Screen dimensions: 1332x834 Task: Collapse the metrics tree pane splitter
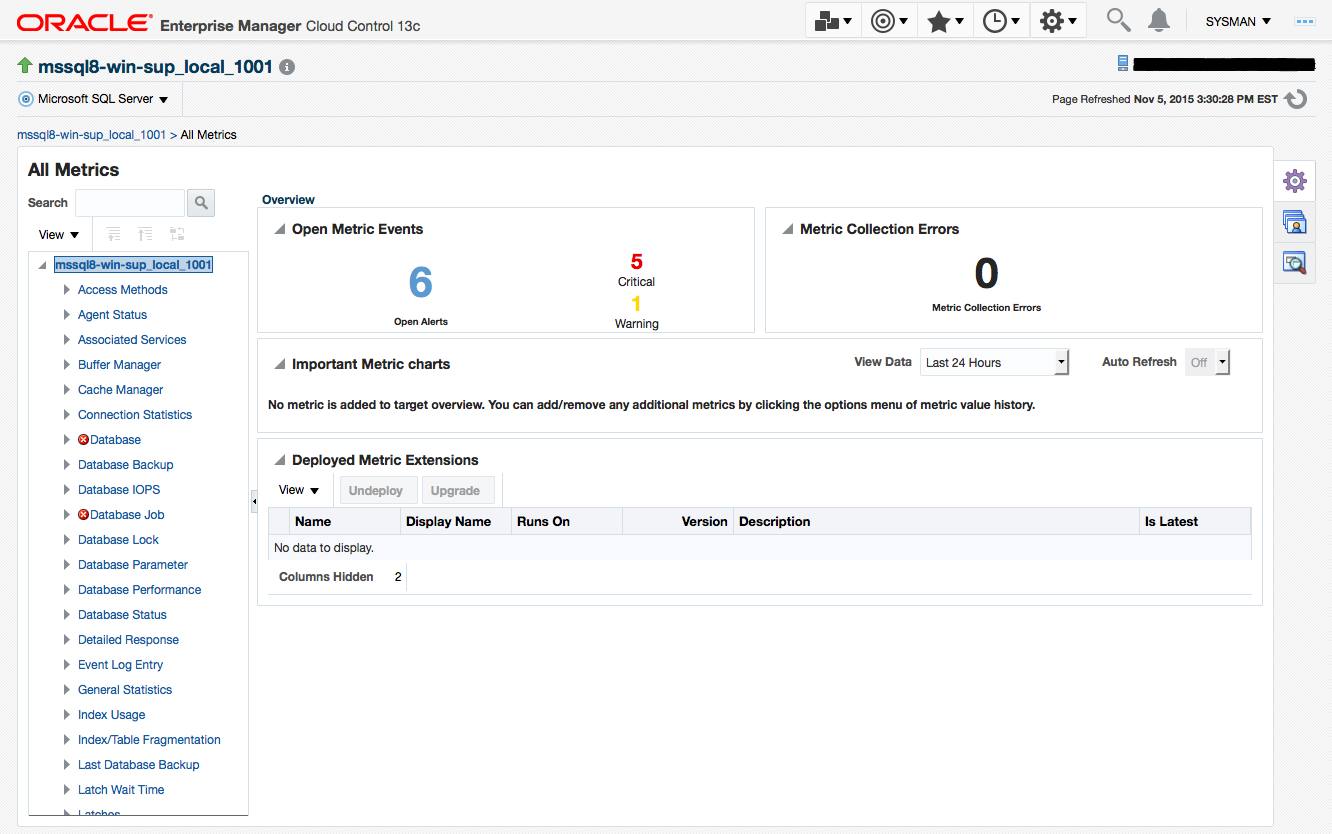(x=254, y=501)
